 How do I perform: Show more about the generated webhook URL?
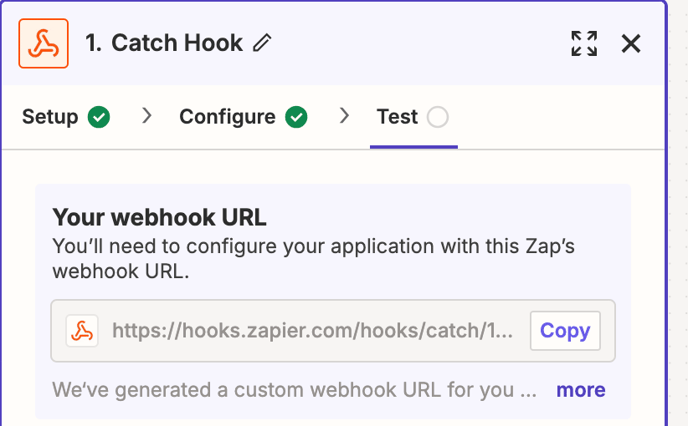pos(580,390)
